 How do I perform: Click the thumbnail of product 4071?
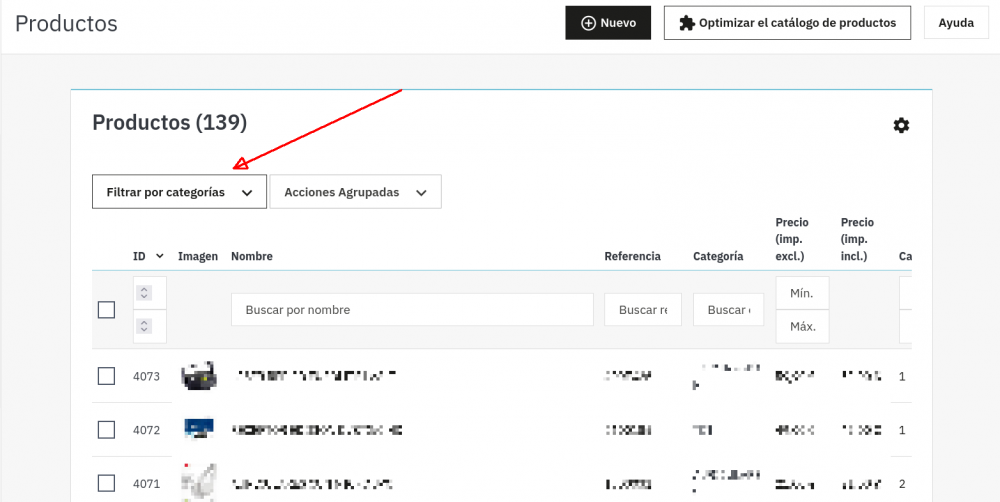click(199, 483)
